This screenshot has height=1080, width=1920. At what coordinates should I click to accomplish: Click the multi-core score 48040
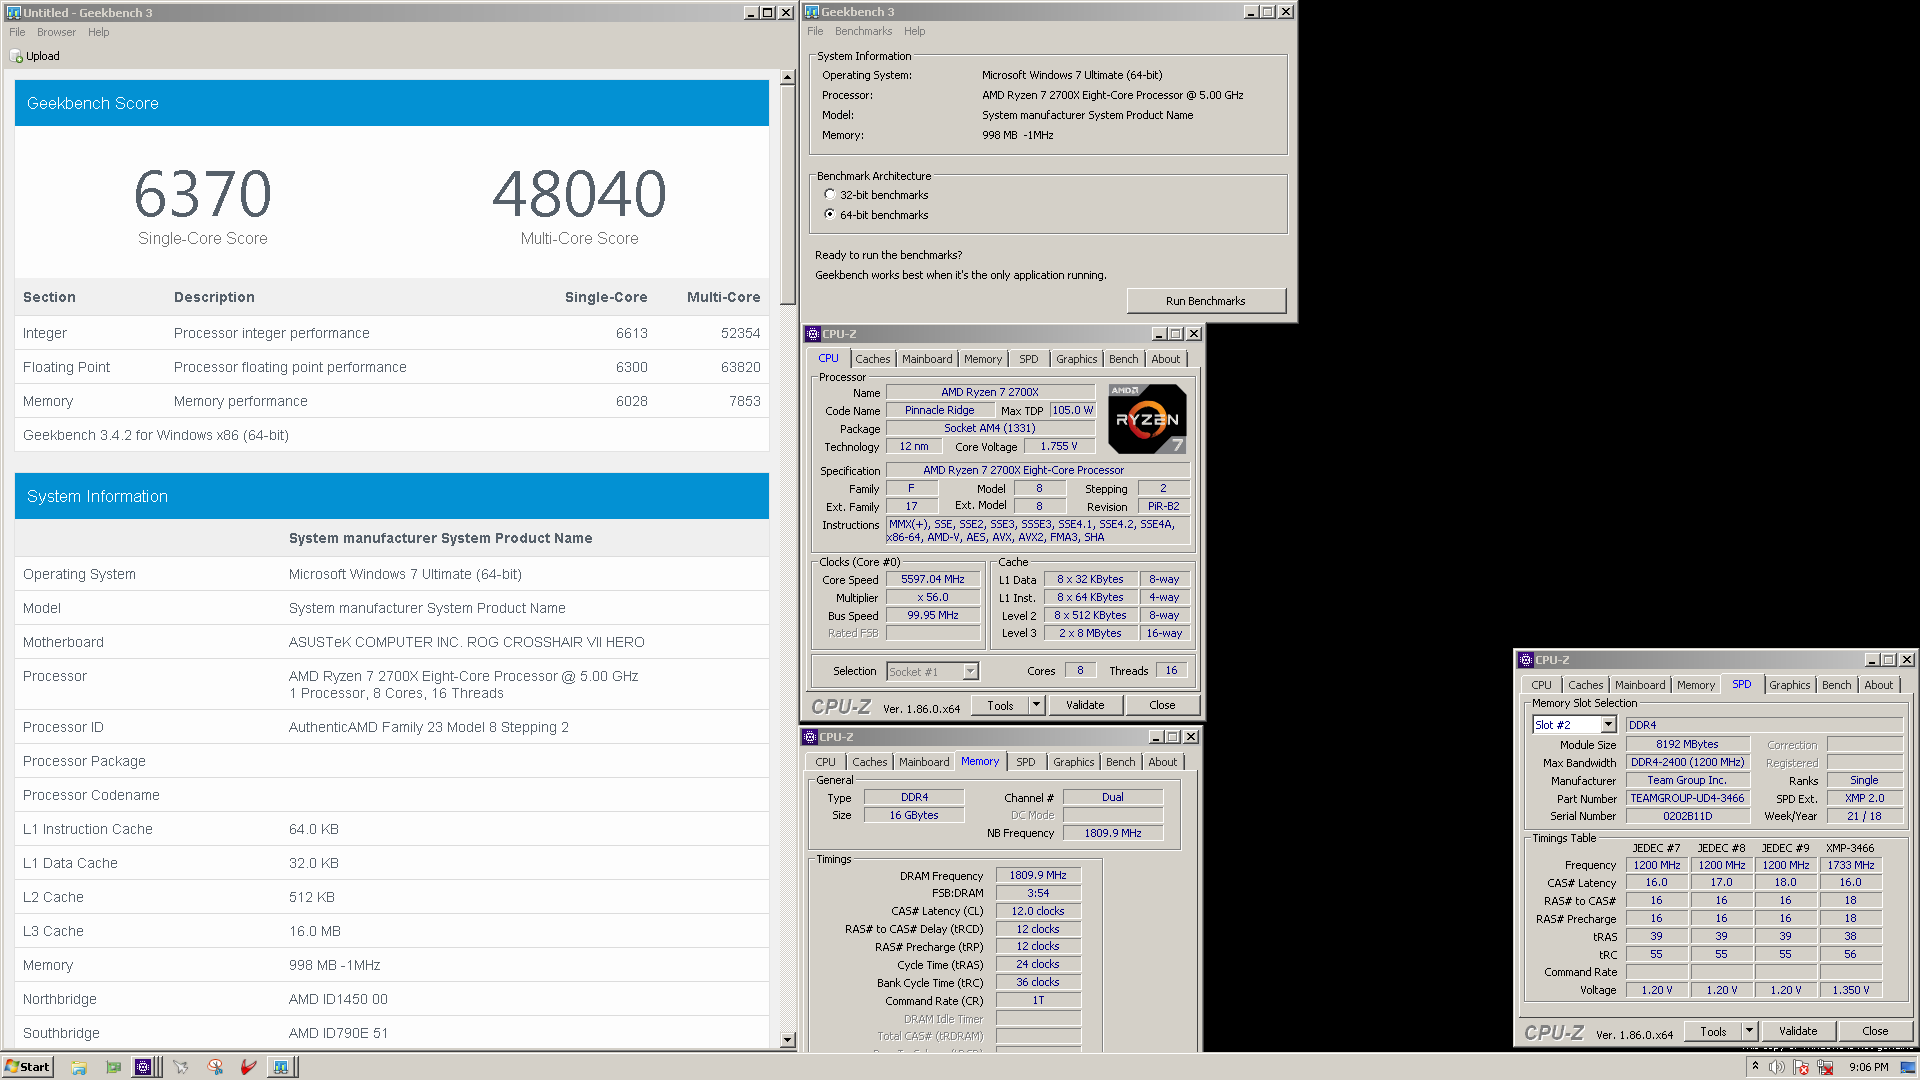coord(579,194)
